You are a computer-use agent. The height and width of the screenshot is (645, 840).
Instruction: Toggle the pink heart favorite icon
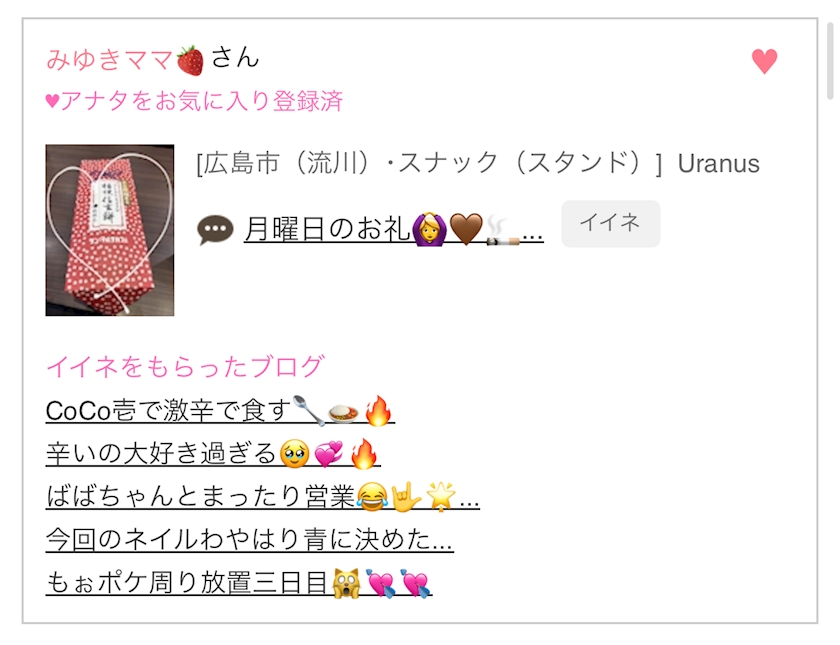tap(764, 61)
